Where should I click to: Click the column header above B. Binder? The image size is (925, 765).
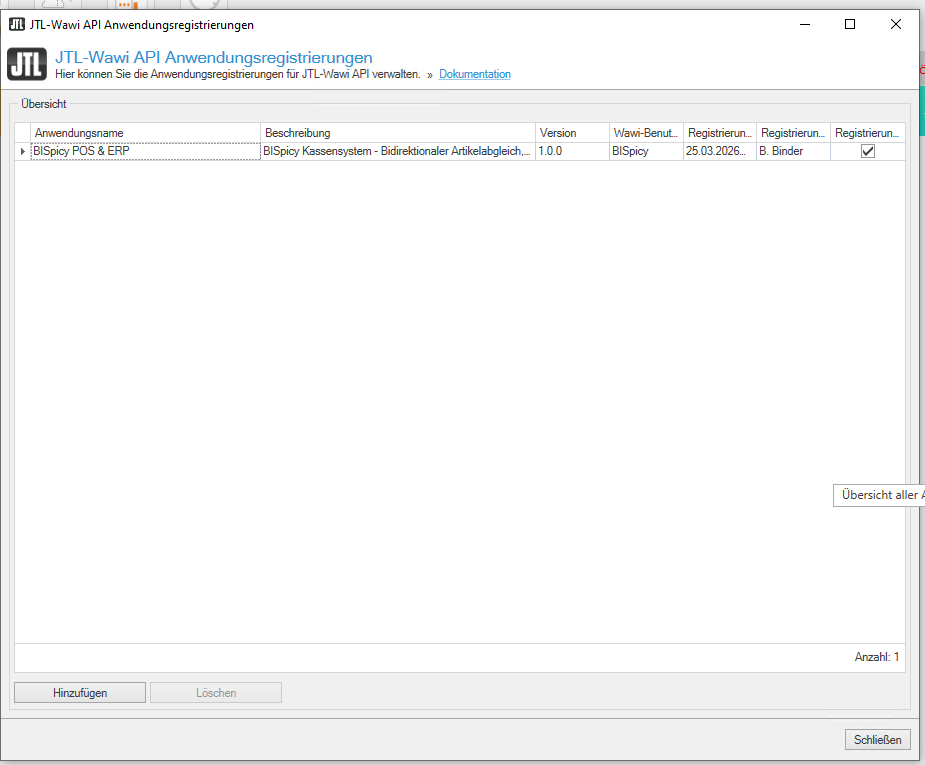coord(793,133)
